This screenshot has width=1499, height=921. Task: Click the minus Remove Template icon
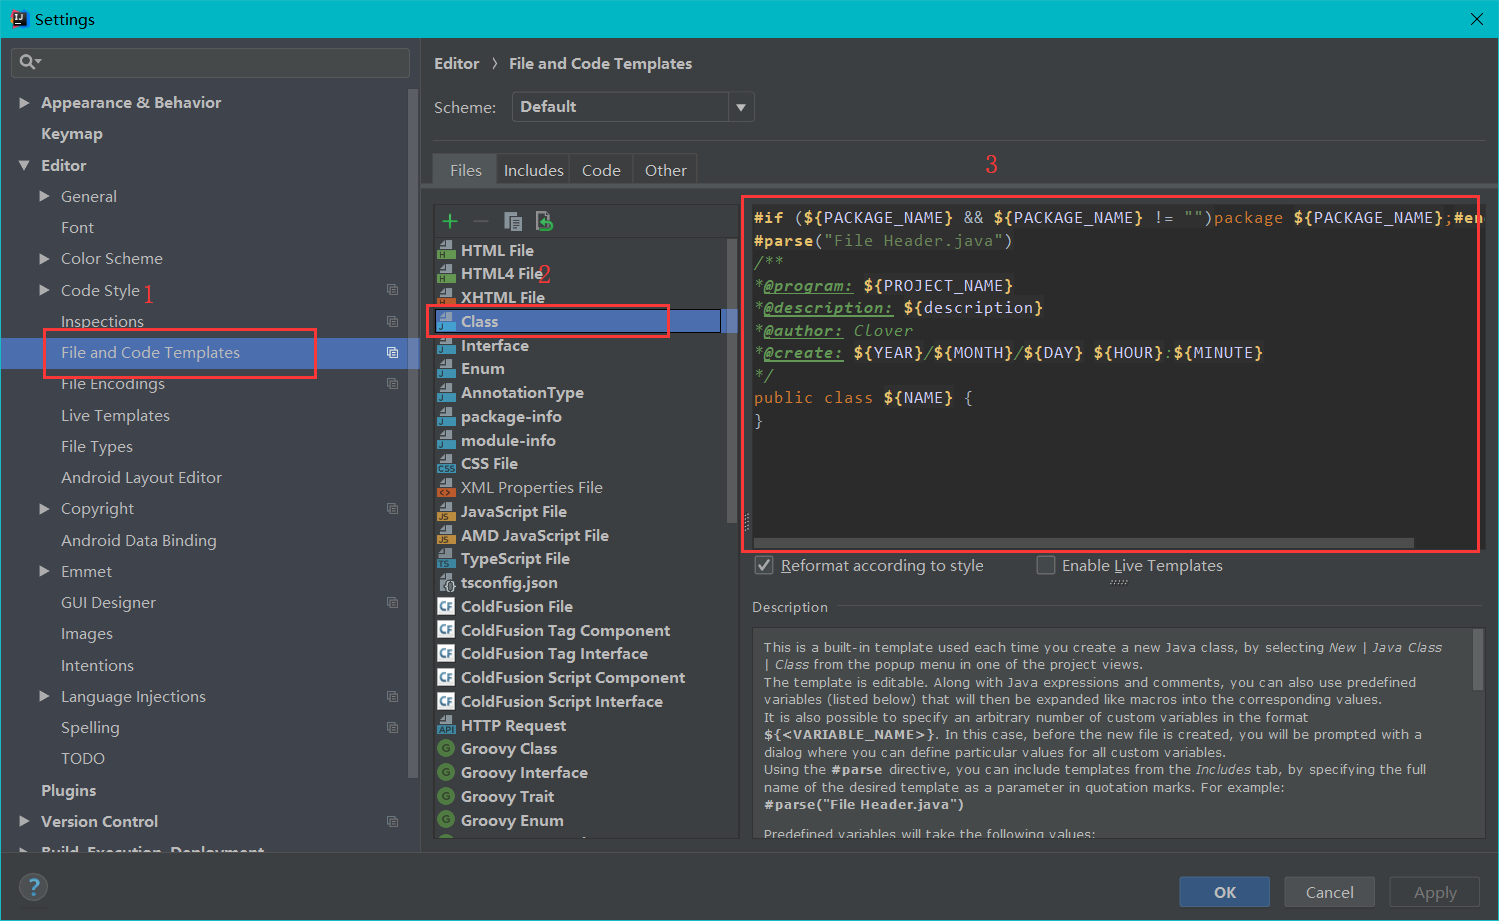tap(480, 221)
